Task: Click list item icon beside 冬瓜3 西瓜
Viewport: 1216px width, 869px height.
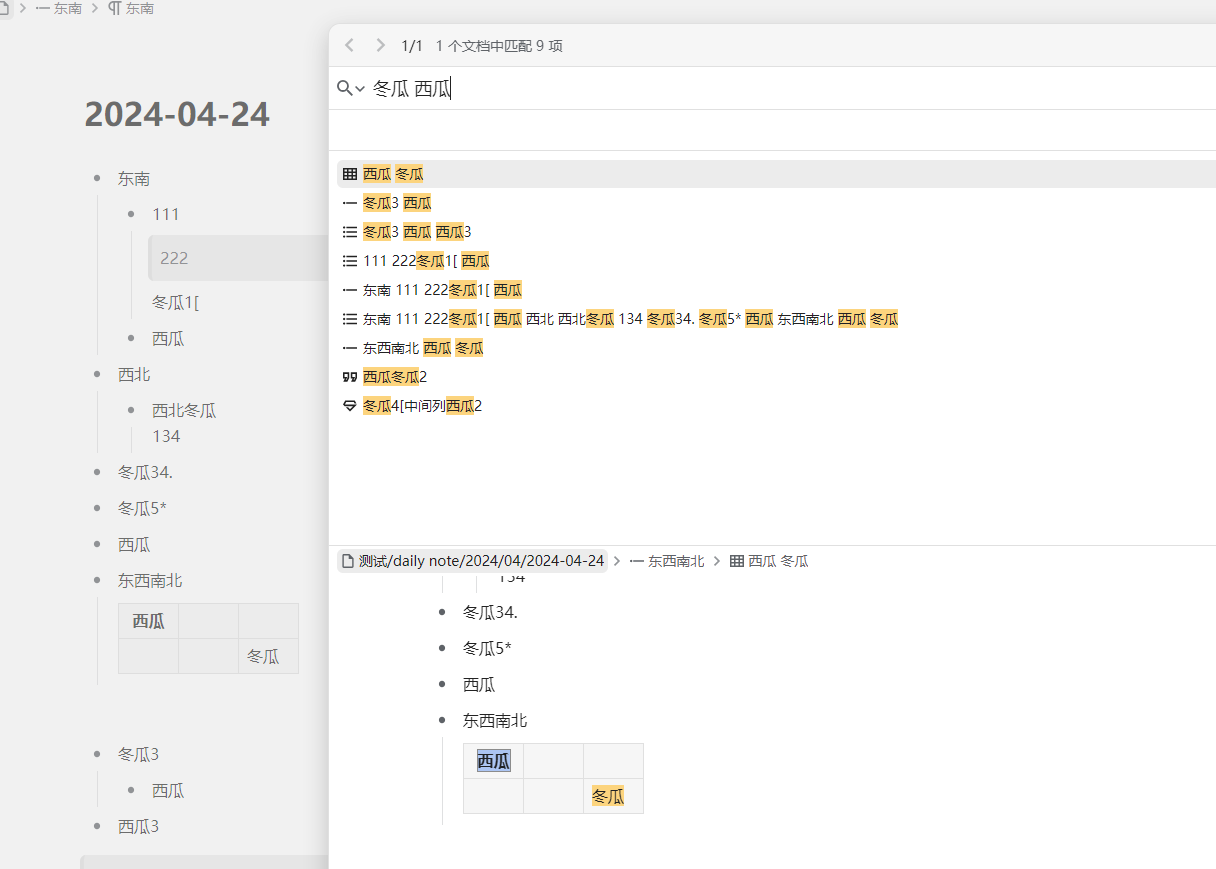Action: 349,203
